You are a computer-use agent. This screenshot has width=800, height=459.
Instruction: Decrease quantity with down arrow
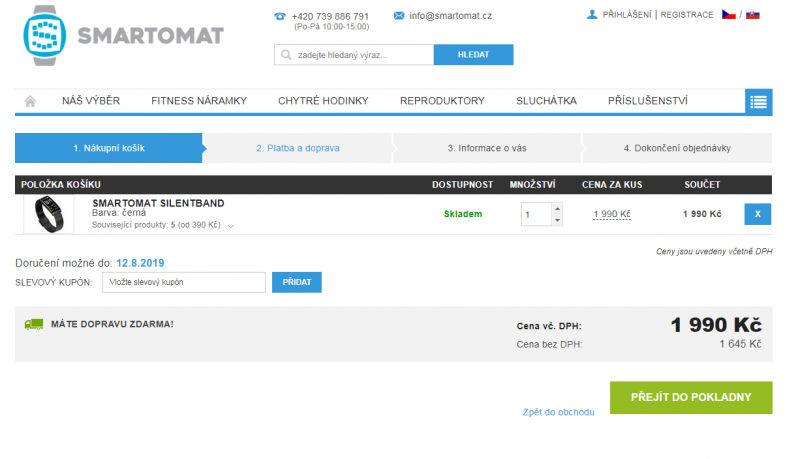point(557,220)
